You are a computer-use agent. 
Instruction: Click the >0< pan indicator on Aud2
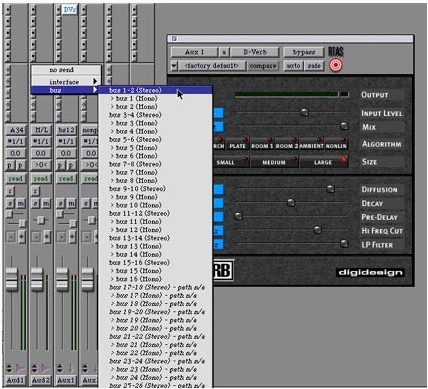click(x=41, y=165)
